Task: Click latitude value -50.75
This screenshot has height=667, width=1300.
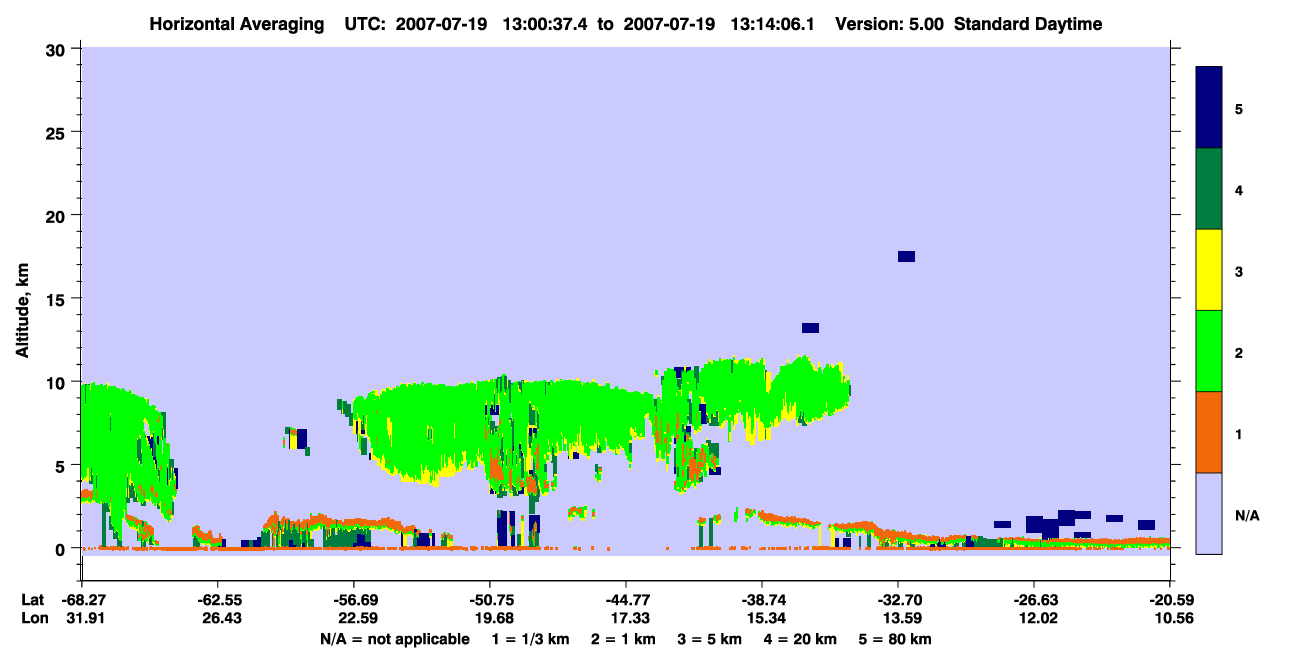Action: (x=490, y=600)
